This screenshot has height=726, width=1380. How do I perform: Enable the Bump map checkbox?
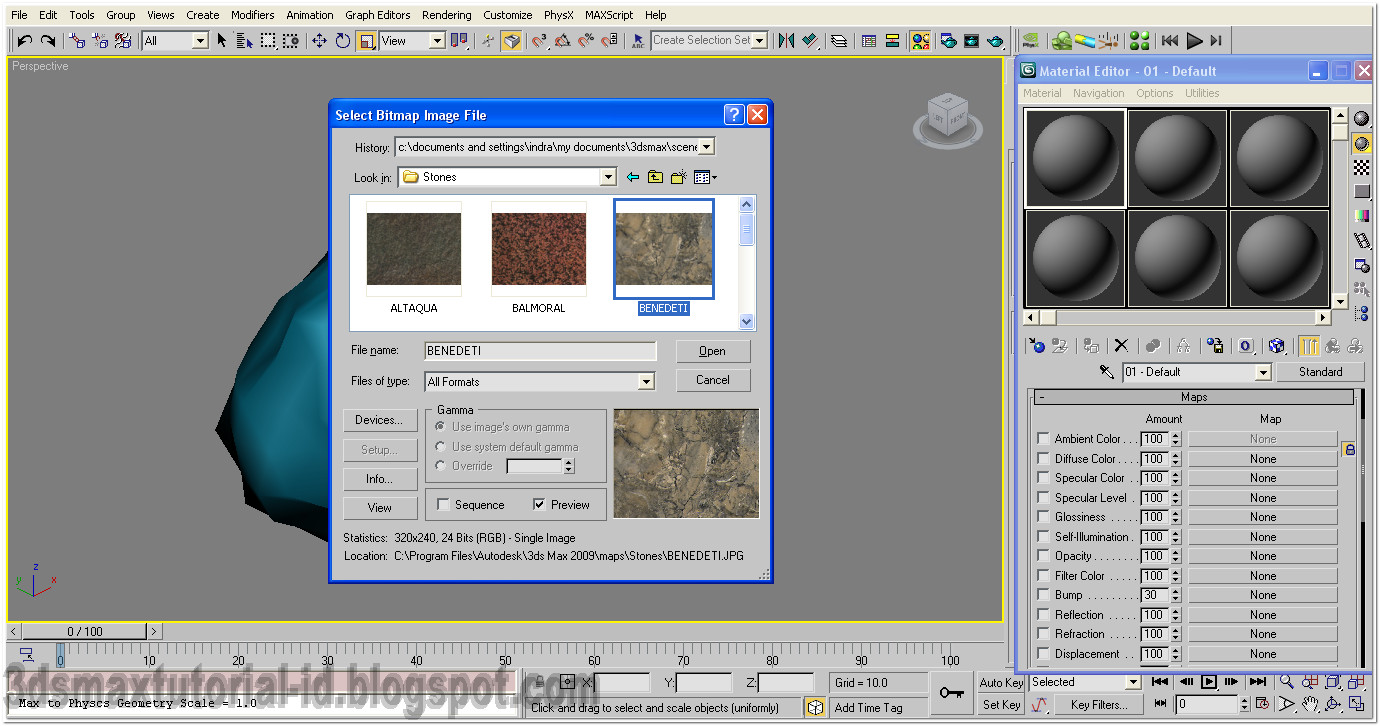1044,595
